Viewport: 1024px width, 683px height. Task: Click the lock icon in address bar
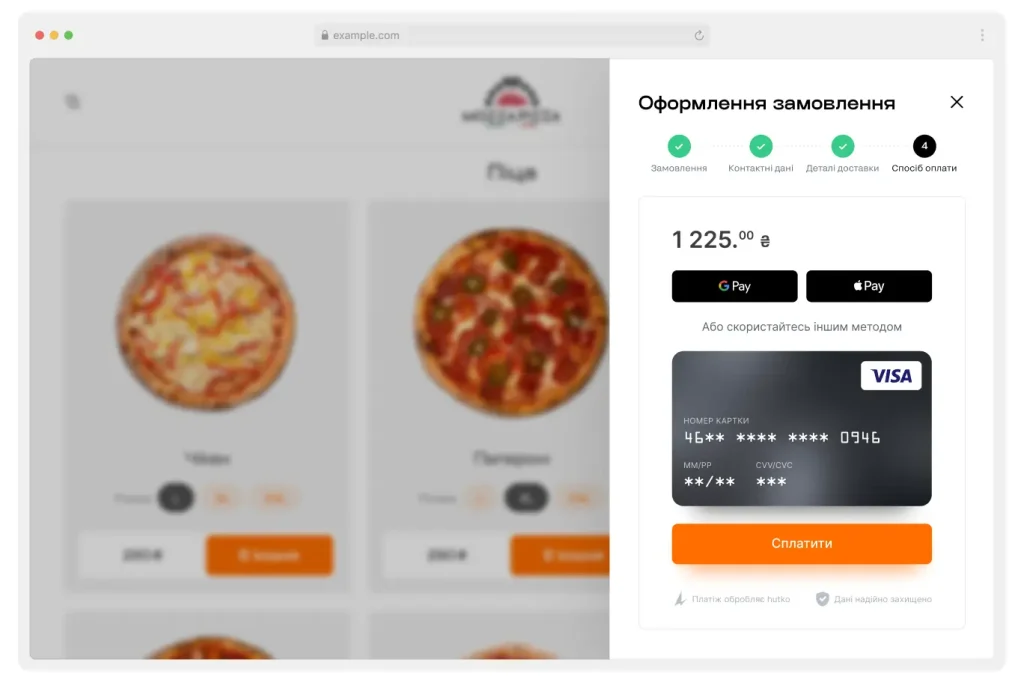(x=325, y=35)
